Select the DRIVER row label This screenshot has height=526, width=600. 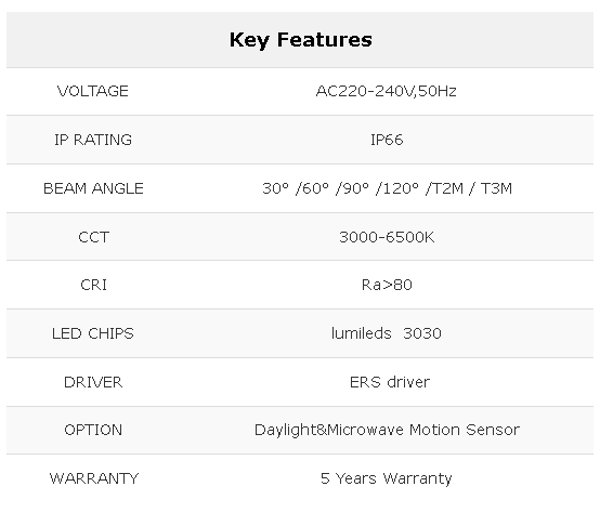93,382
